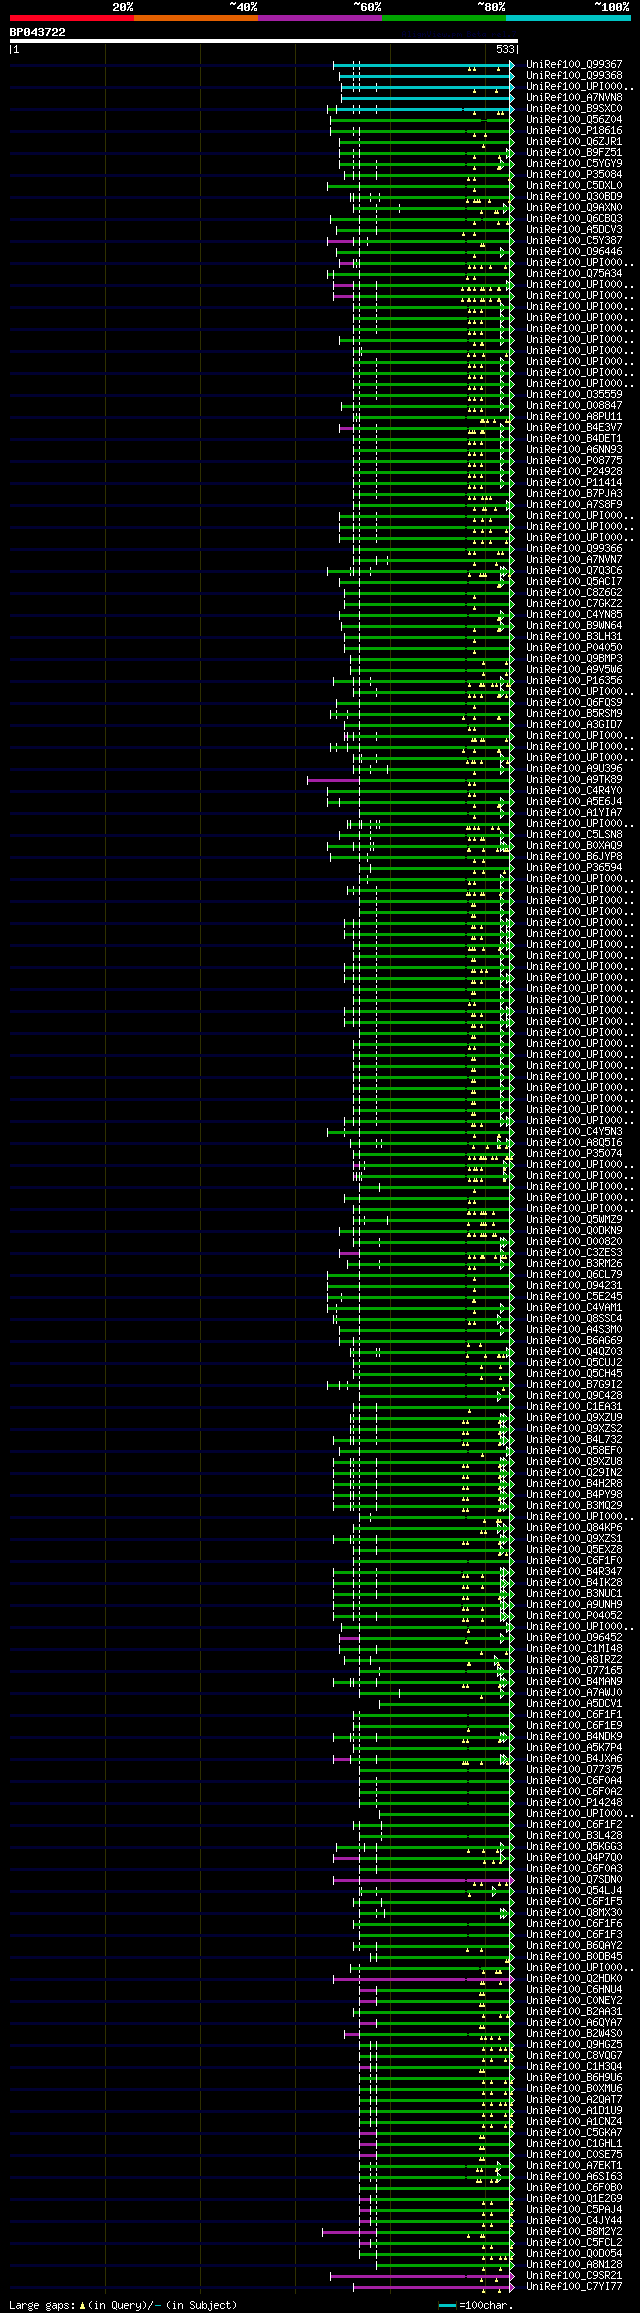This screenshot has width=640, height=2313.
Task: Select the UniRef100_B3MQ29 label
Action: coord(574,1505)
